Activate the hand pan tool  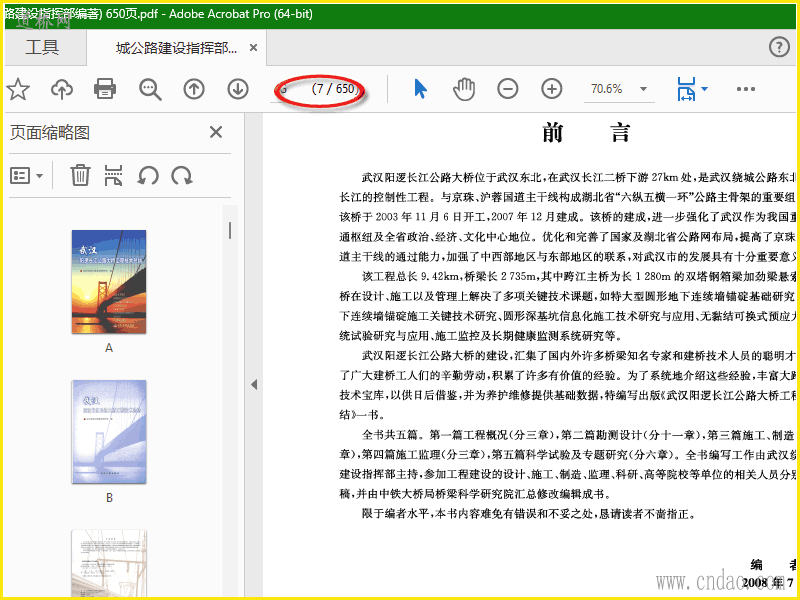pos(464,89)
